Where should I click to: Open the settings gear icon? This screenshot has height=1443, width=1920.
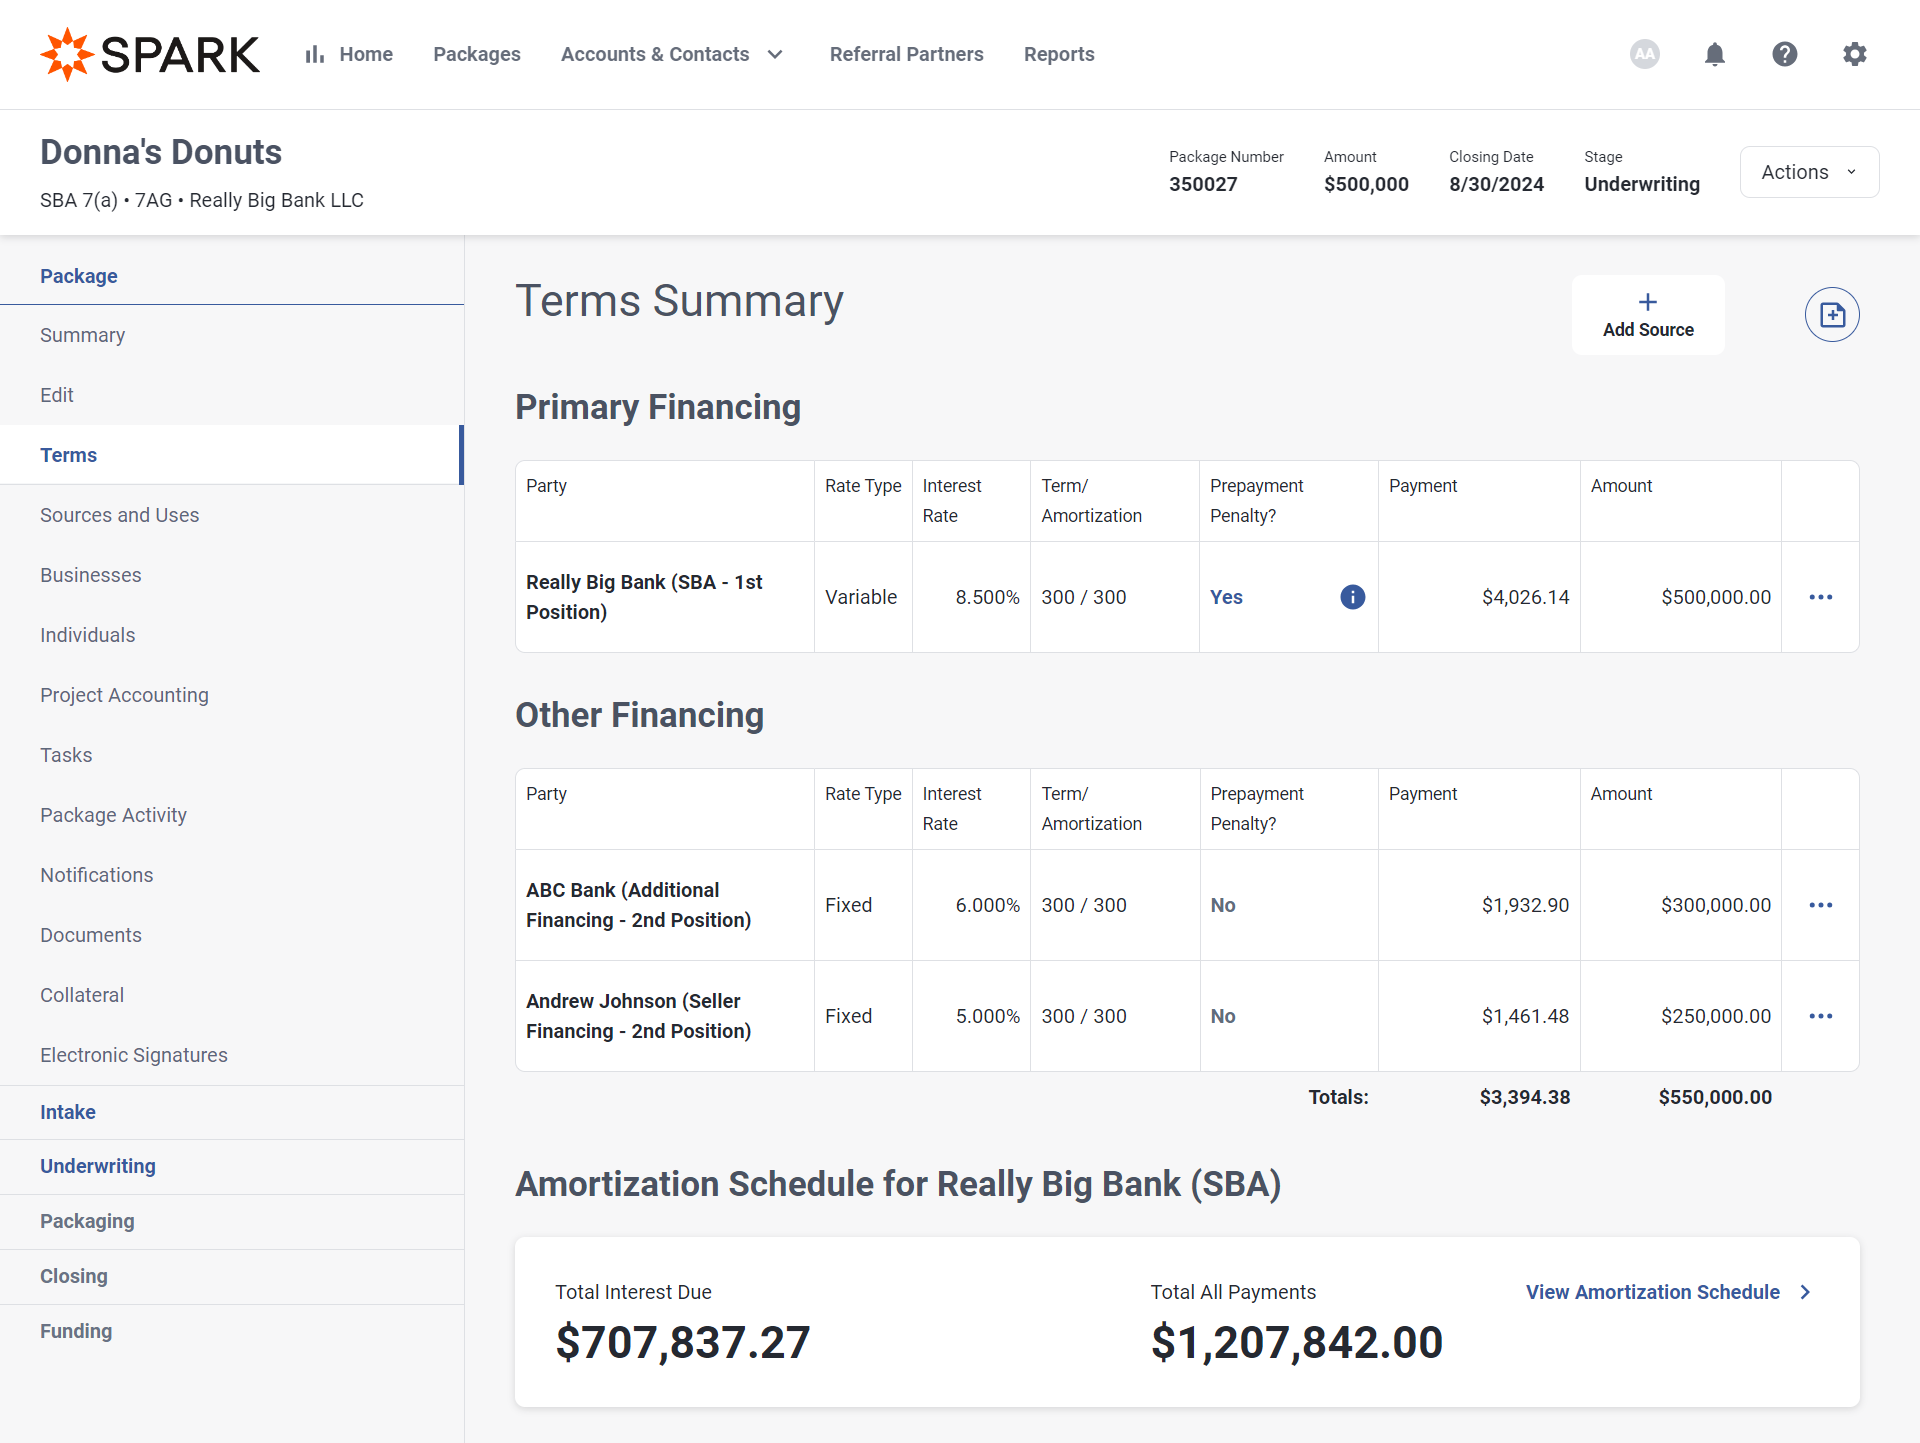[1855, 54]
